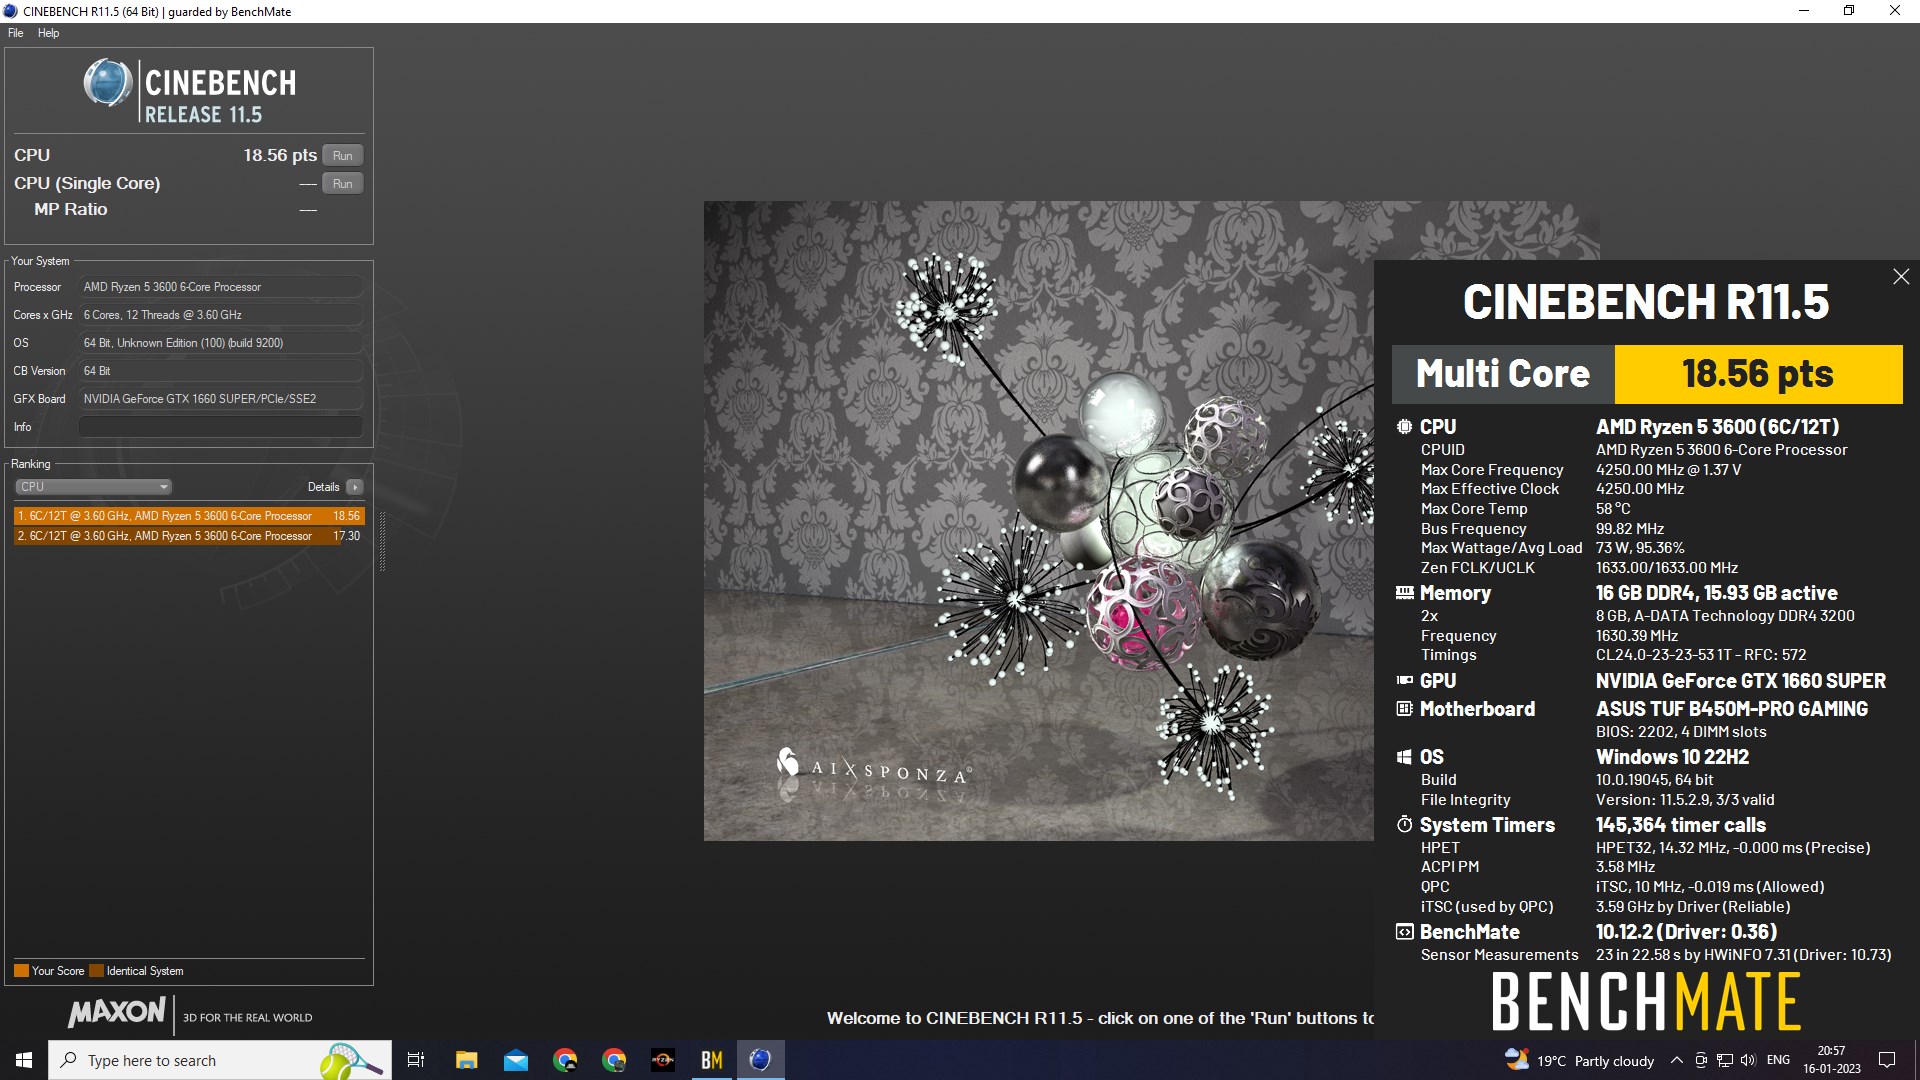Switch to Cinebench taskbar icon
The width and height of the screenshot is (1920, 1080).
coord(761,1060)
